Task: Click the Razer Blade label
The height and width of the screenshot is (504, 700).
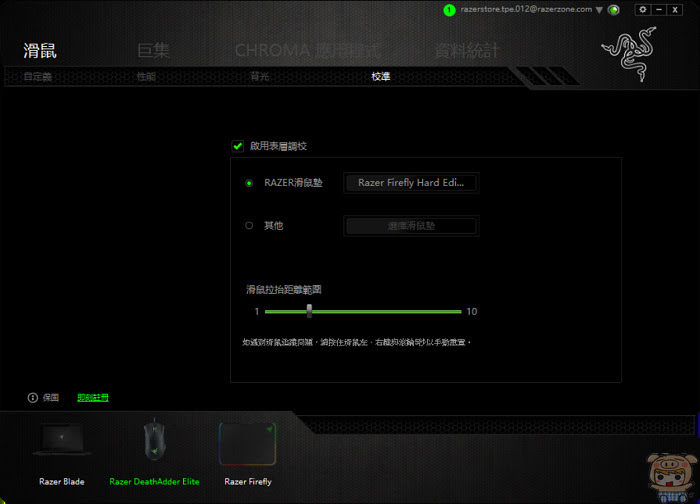Action: point(62,481)
